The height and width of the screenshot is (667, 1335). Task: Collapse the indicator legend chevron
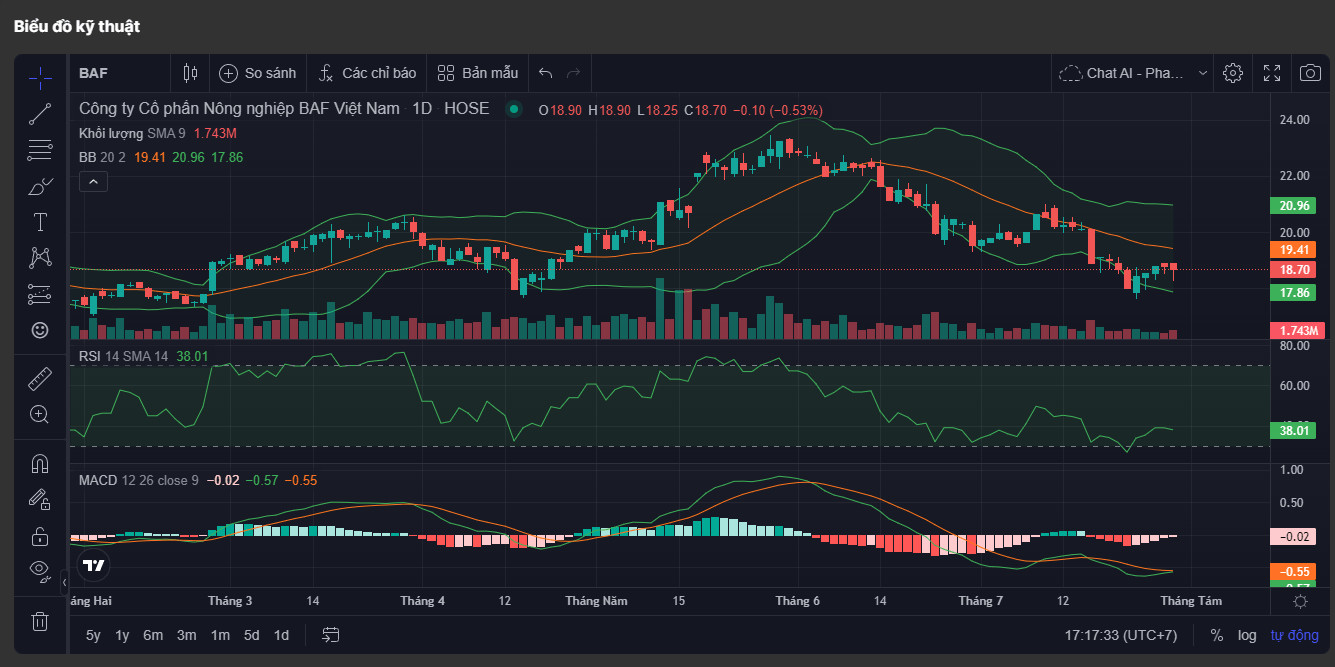pyautogui.click(x=92, y=181)
